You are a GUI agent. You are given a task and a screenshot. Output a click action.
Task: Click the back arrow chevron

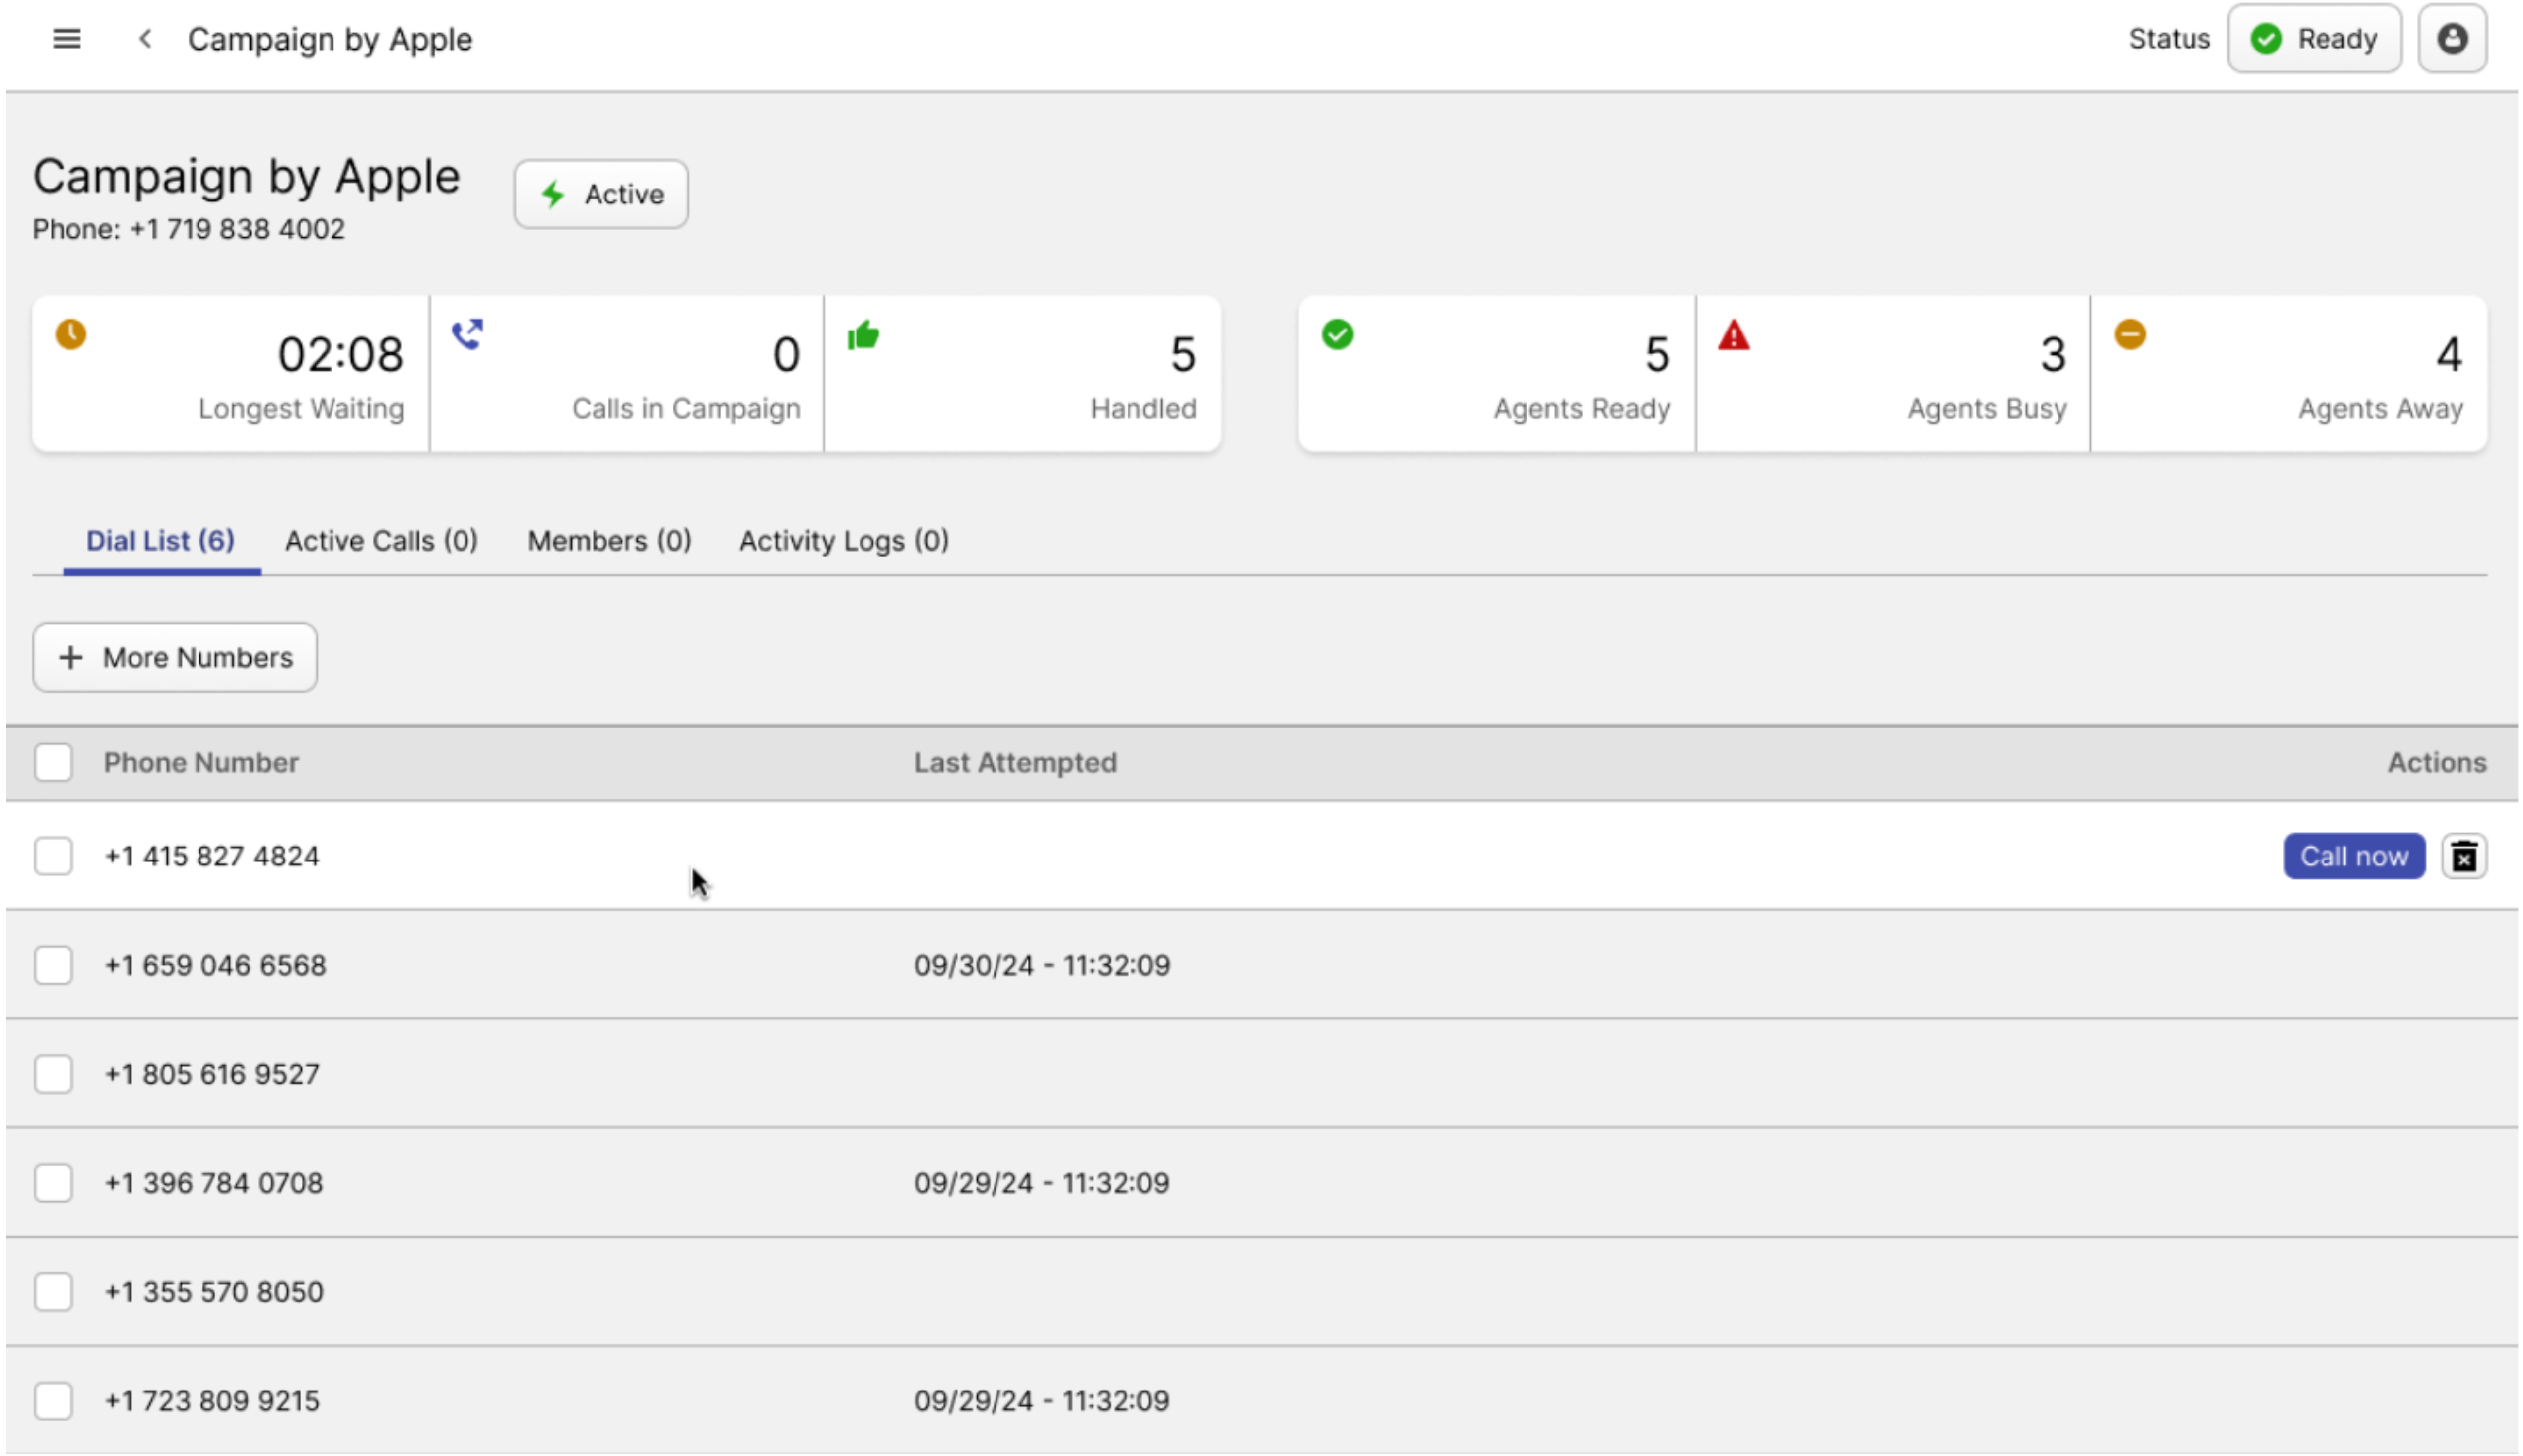(145, 39)
